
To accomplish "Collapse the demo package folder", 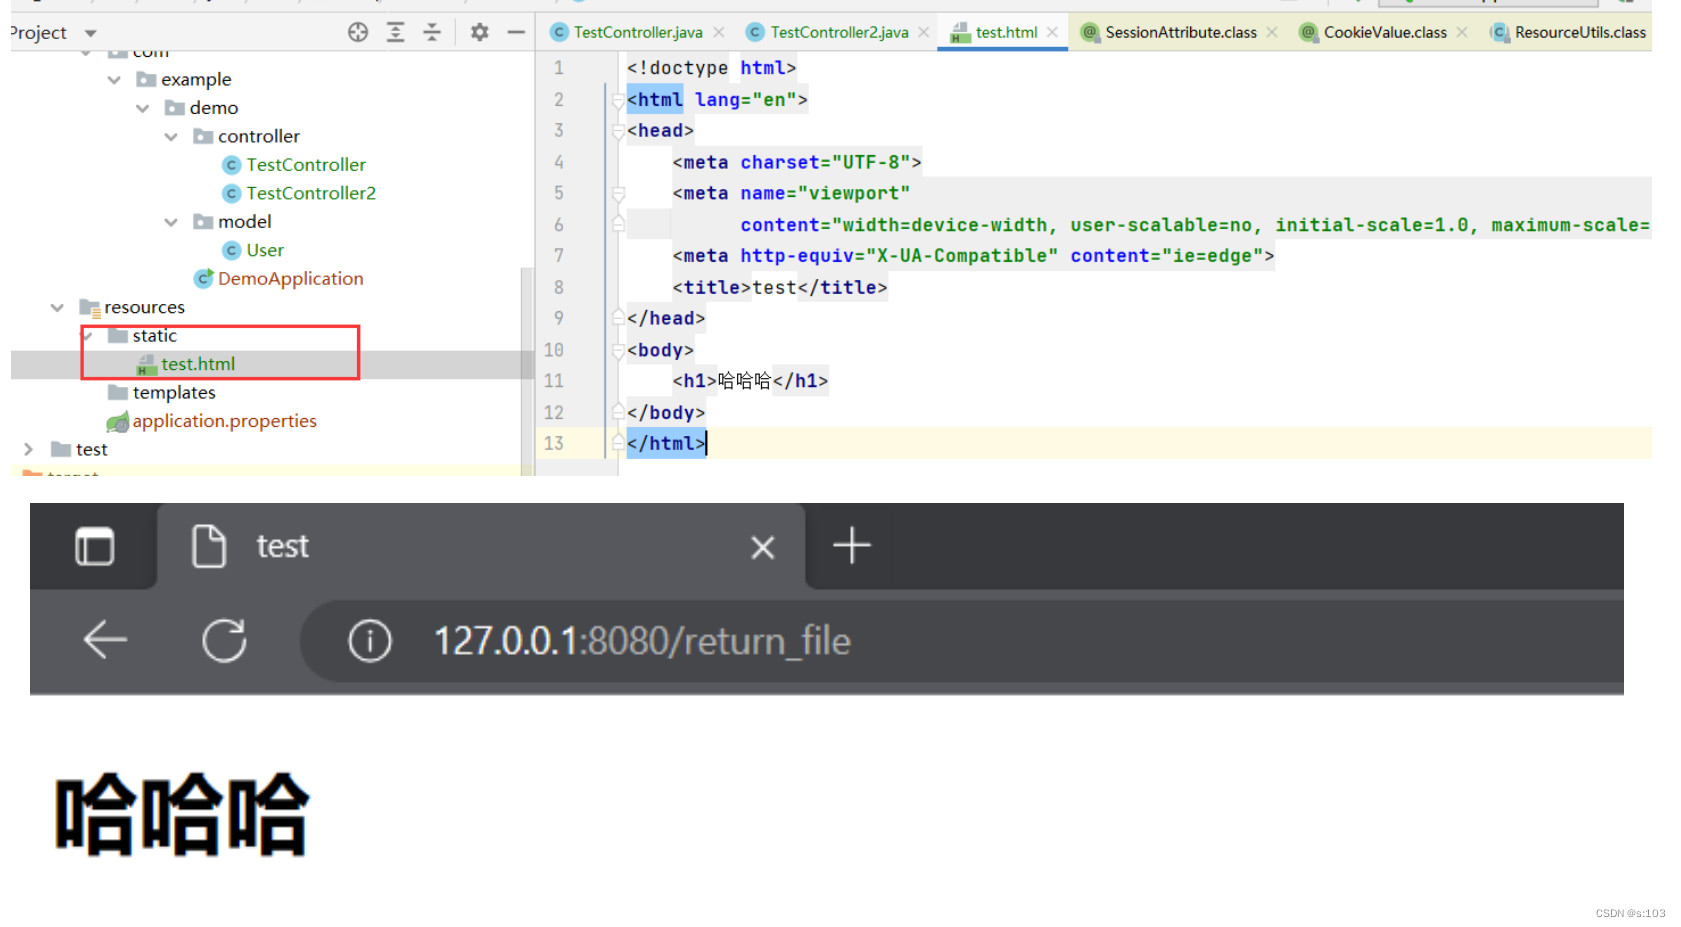I will click(142, 108).
